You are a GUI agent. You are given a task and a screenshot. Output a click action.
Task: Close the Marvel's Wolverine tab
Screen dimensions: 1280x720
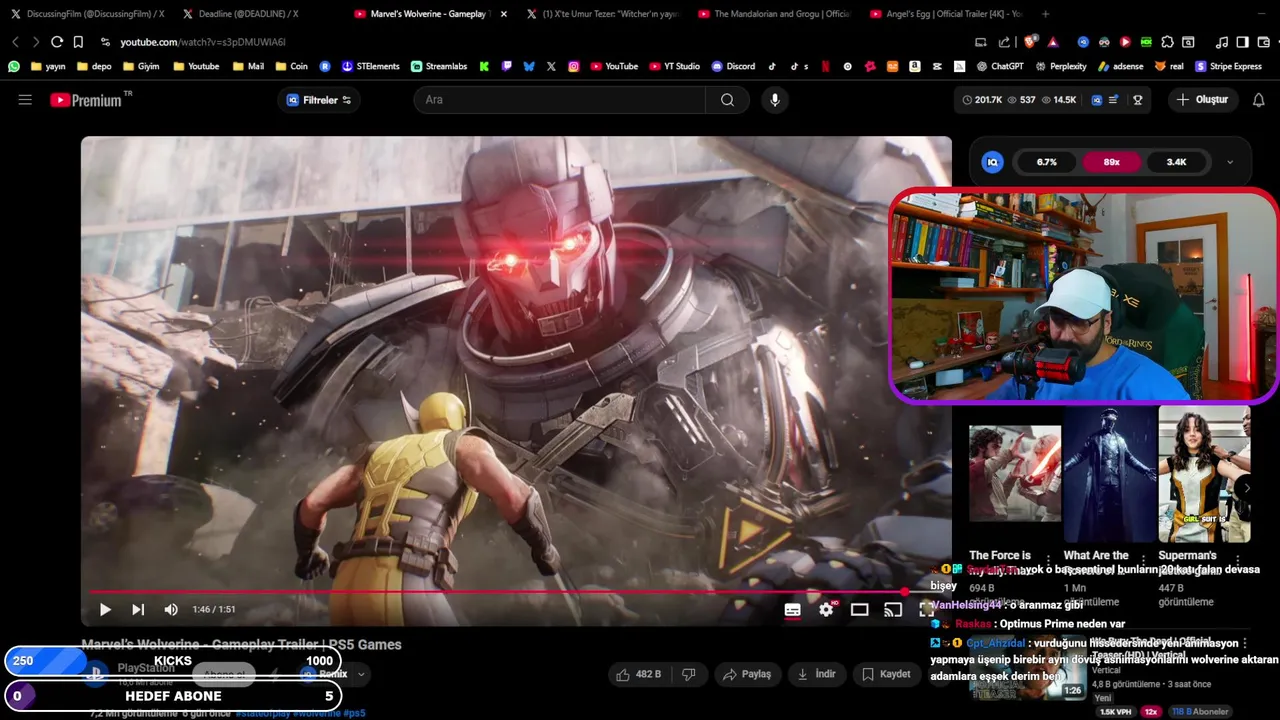click(x=503, y=14)
